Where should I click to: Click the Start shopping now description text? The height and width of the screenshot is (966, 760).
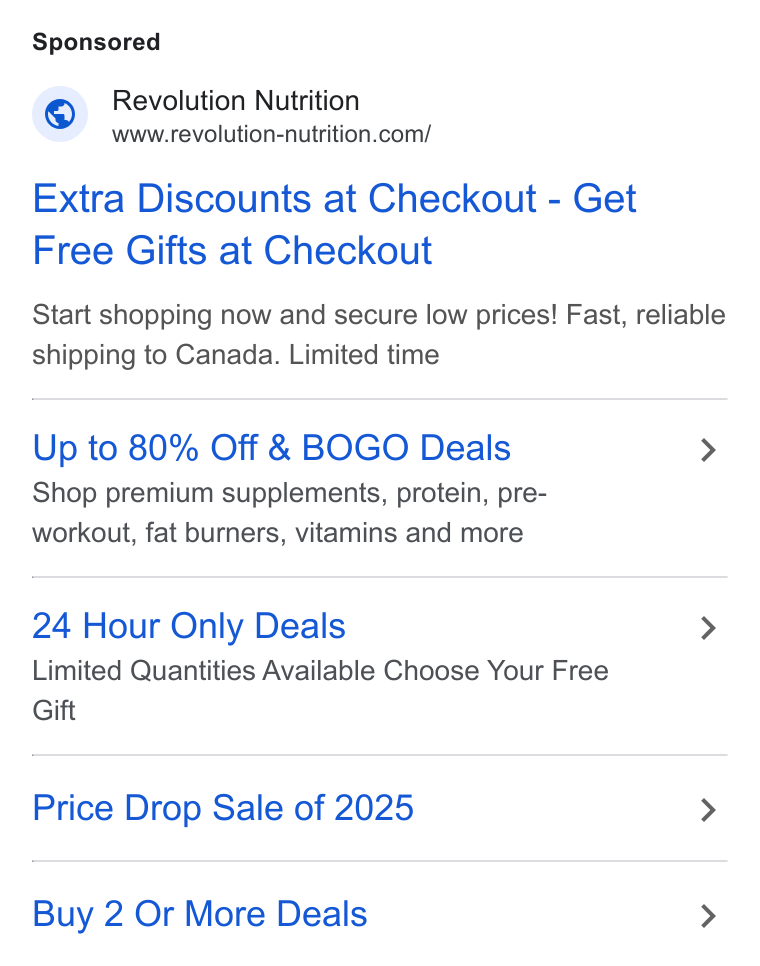(379, 335)
